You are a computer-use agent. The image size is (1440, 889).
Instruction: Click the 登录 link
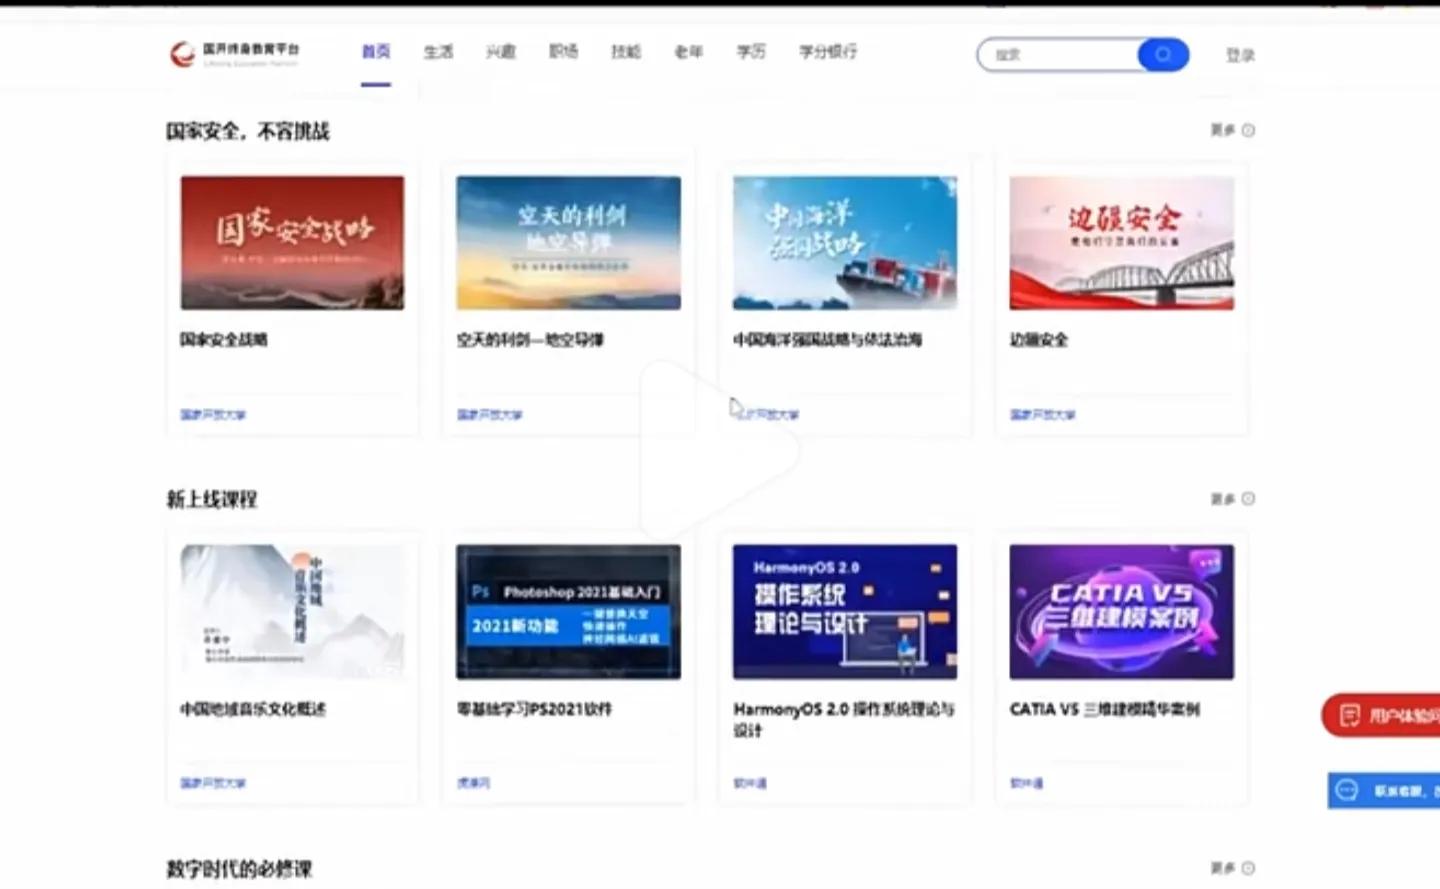click(x=1240, y=55)
